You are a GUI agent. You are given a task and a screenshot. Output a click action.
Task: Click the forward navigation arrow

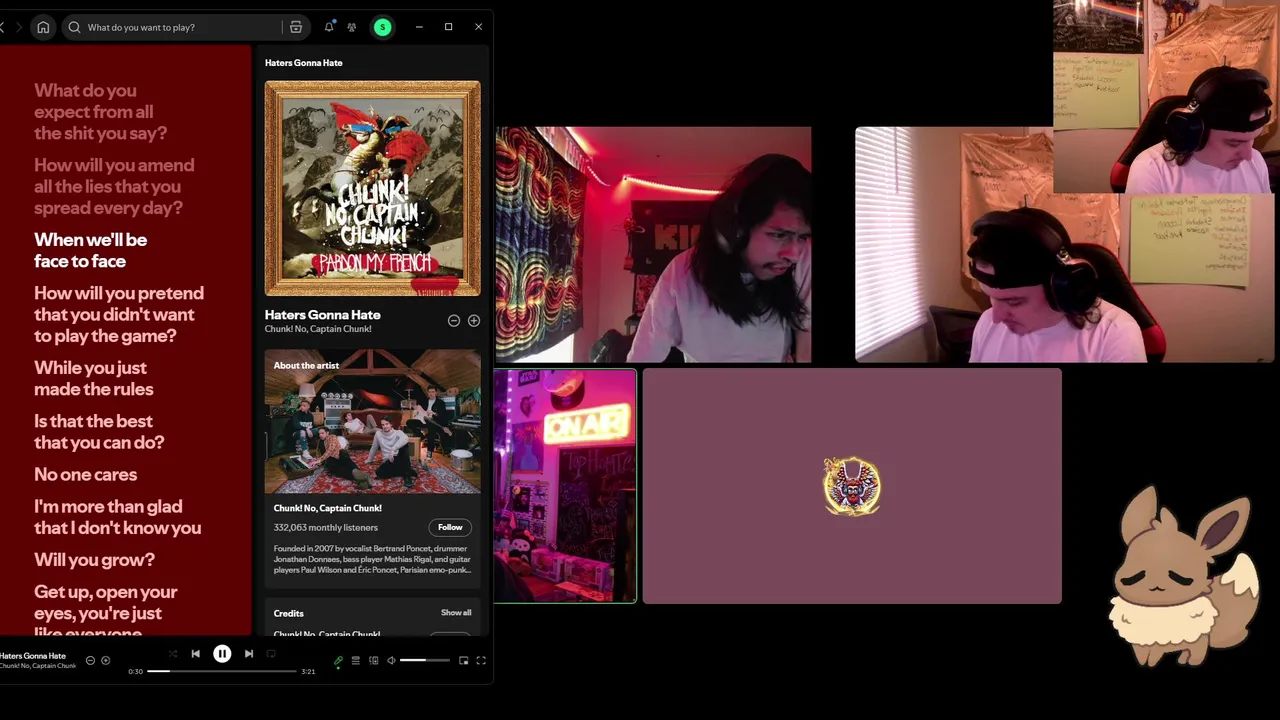click(x=18, y=27)
